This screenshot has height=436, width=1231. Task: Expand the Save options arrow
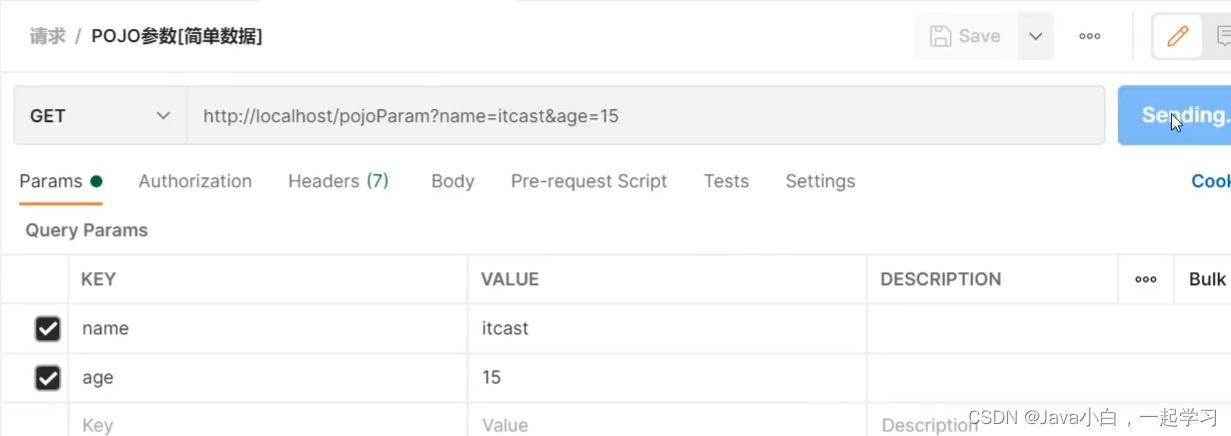pyautogui.click(x=1036, y=37)
